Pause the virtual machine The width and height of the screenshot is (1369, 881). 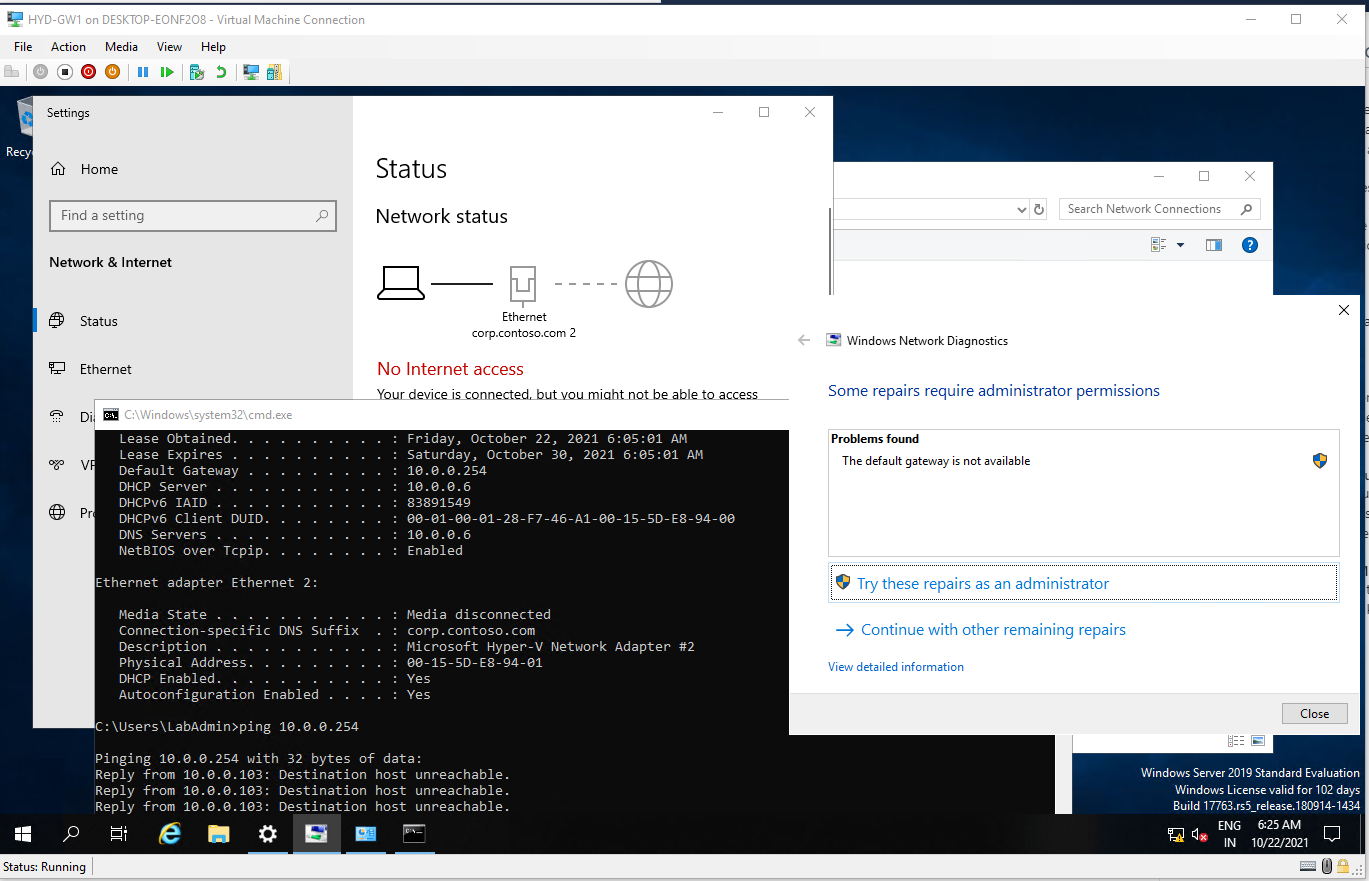coord(143,72)
